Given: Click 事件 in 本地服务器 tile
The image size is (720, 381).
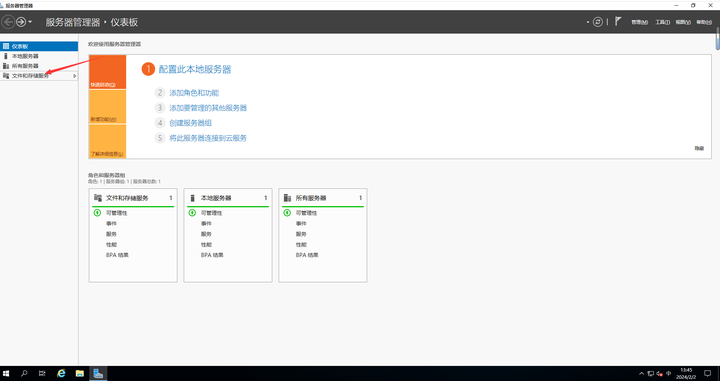Looking at the screenshot, I should (206, 224).
